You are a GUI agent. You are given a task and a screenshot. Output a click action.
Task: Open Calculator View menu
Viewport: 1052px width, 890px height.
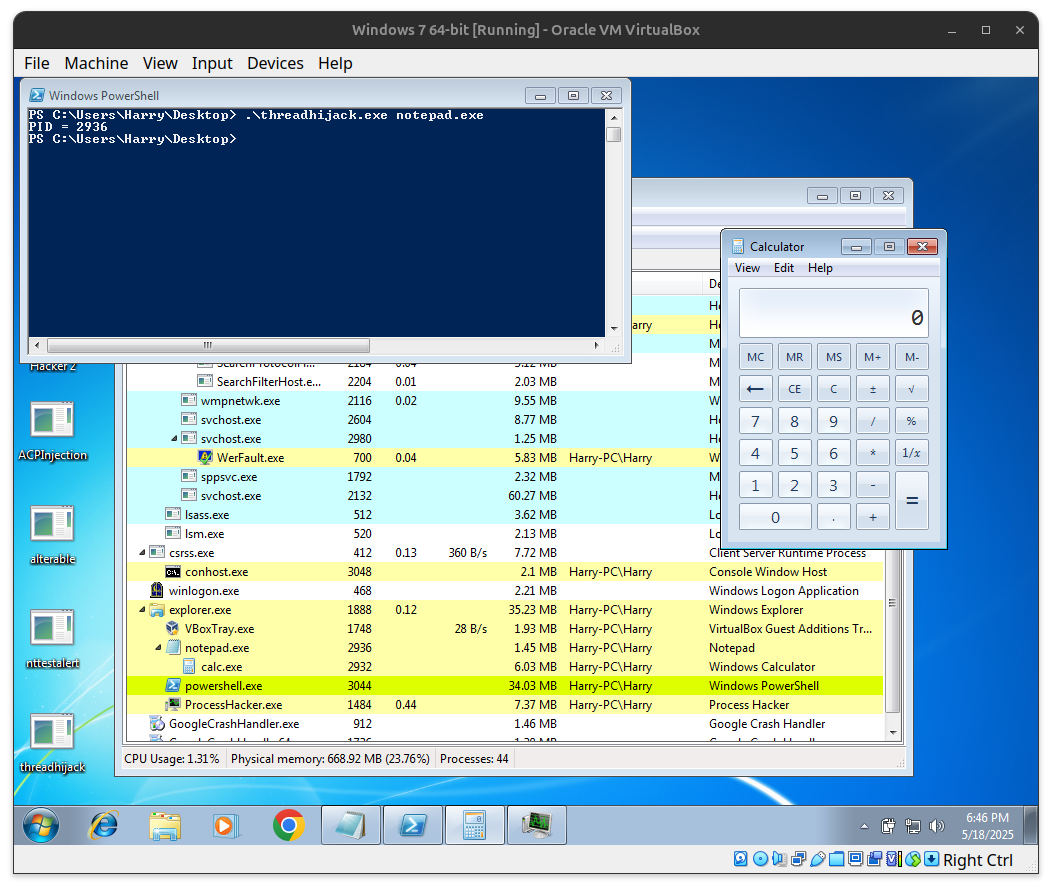(x=747, y=268)
